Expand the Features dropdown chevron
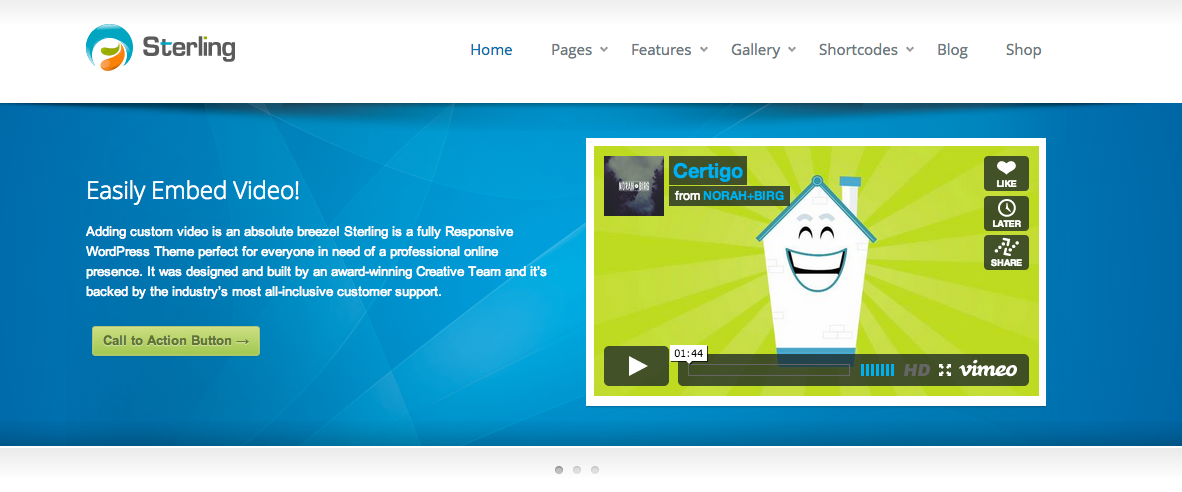Screen dimensions: 1182x492 [x=703, y=50]
